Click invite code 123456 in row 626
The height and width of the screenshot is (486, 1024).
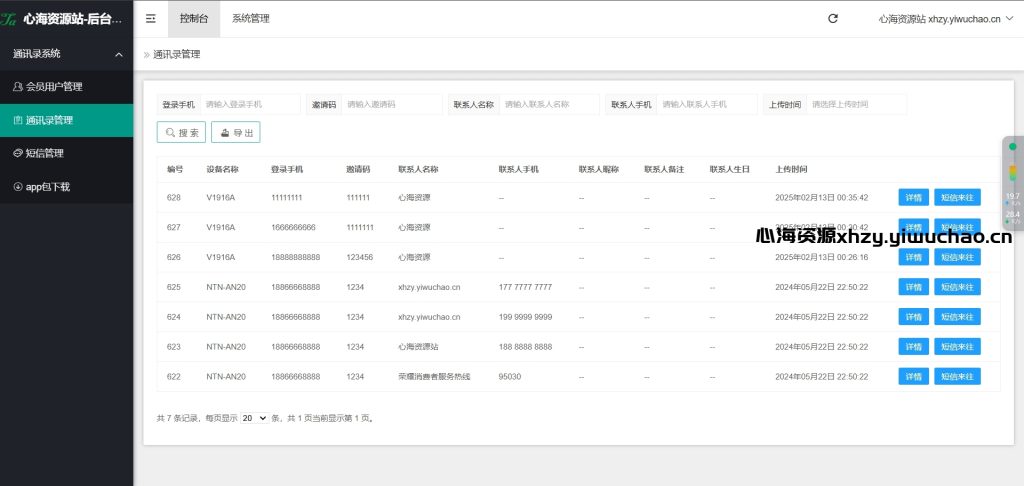pos(360,257)
